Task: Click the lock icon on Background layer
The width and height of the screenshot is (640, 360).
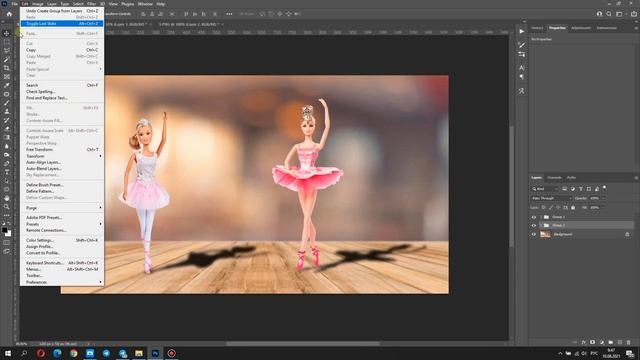Action: (x=627, y=234)
